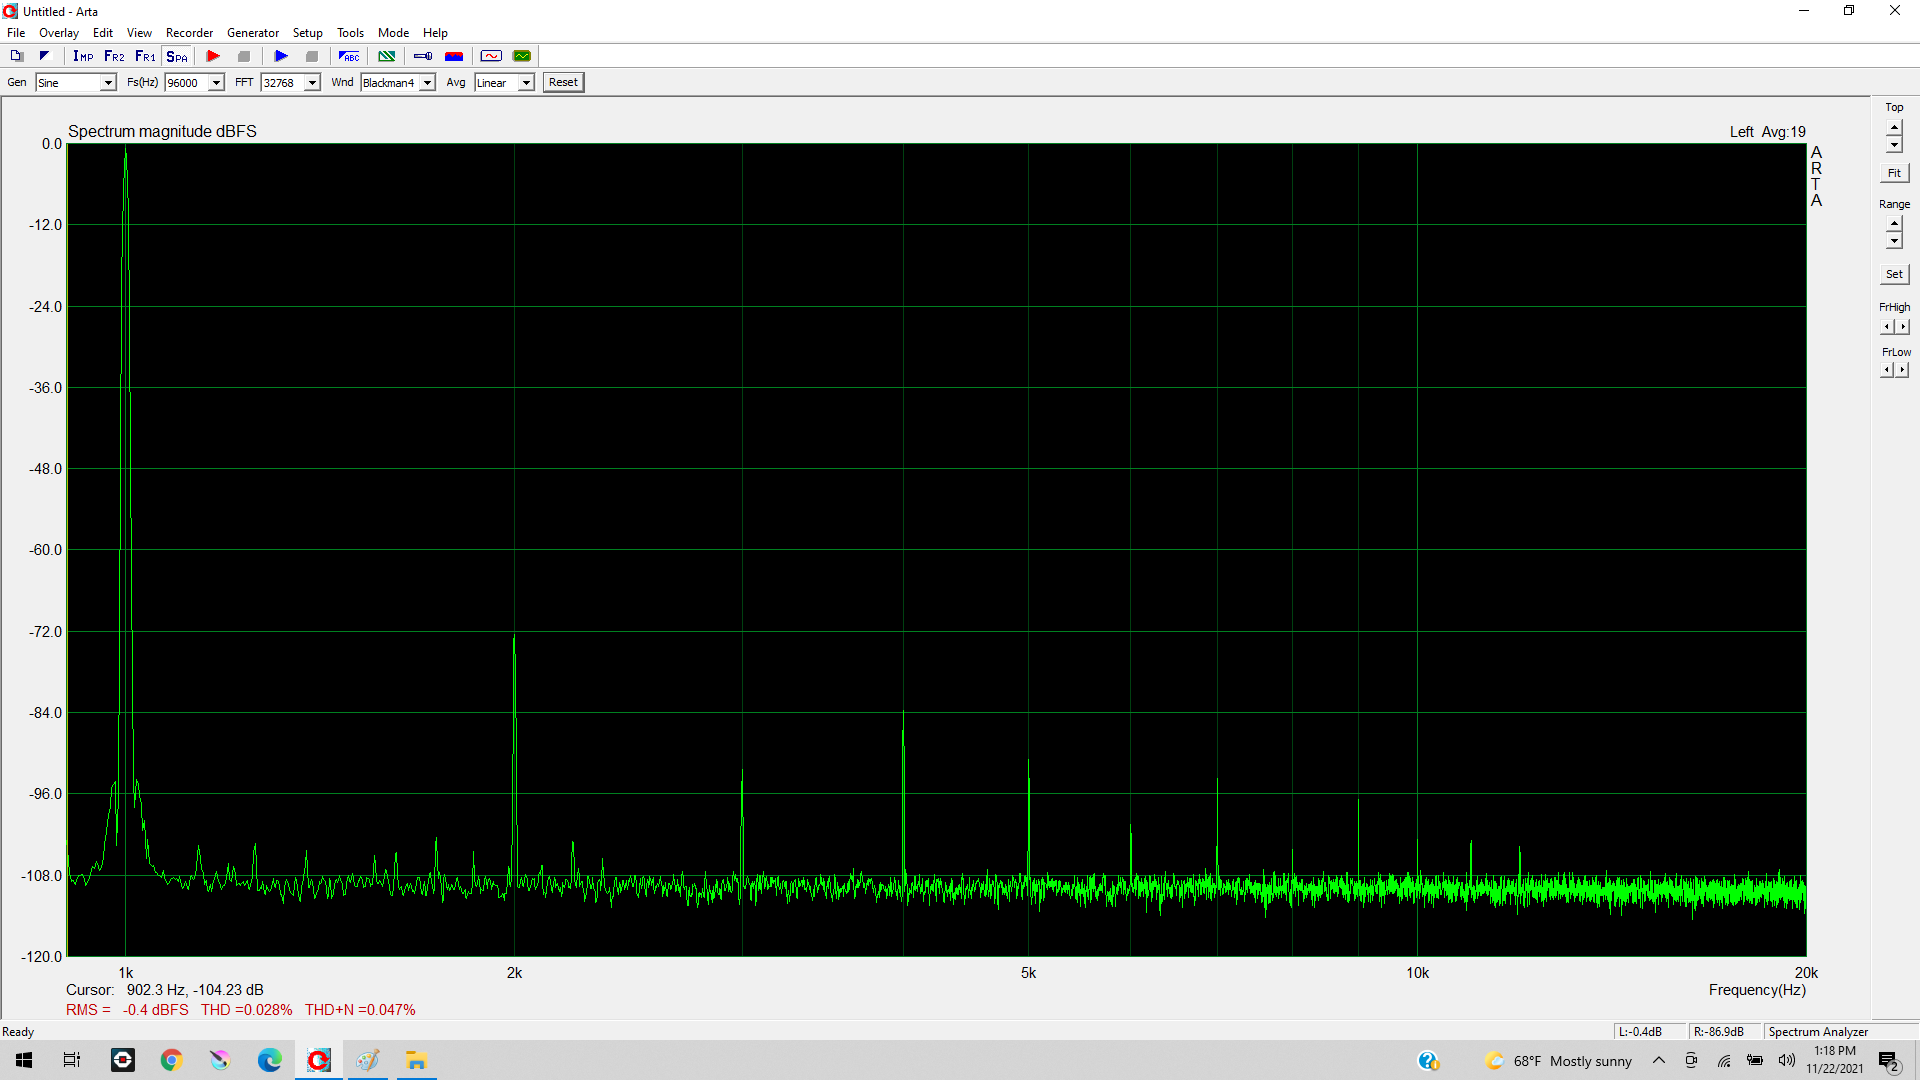Open the volume control in system tray
The image size is (1920, 1080).
(x=1787, y=1060)
